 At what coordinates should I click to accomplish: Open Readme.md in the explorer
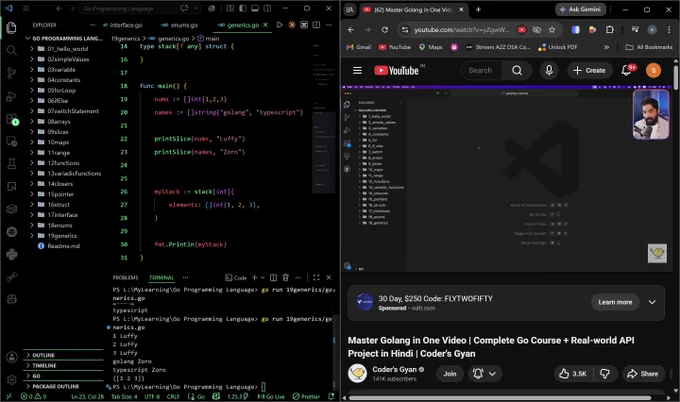click(x=64, y=246)
